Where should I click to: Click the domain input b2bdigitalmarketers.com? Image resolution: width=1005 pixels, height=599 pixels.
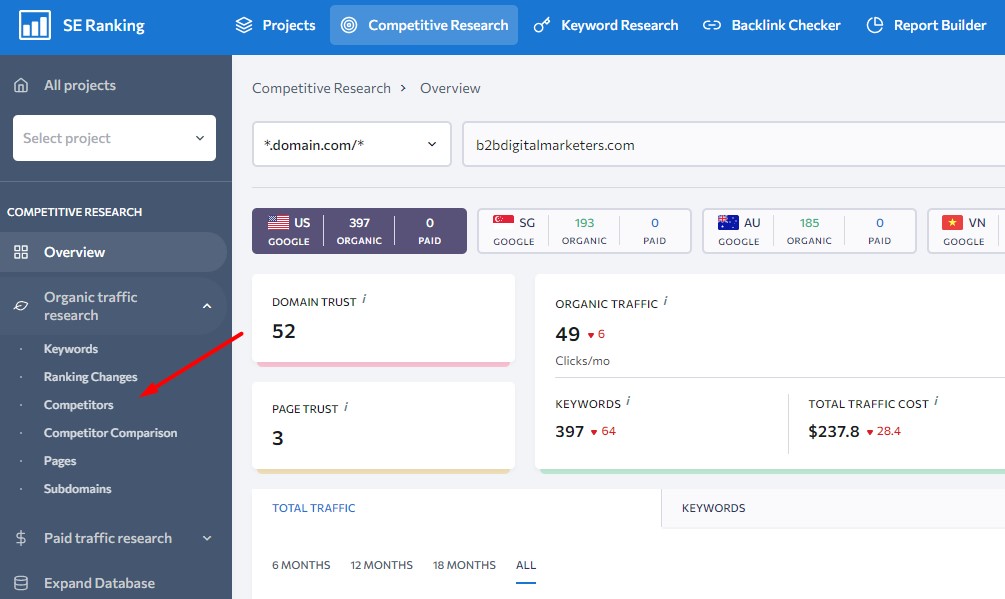click(733, 145)
